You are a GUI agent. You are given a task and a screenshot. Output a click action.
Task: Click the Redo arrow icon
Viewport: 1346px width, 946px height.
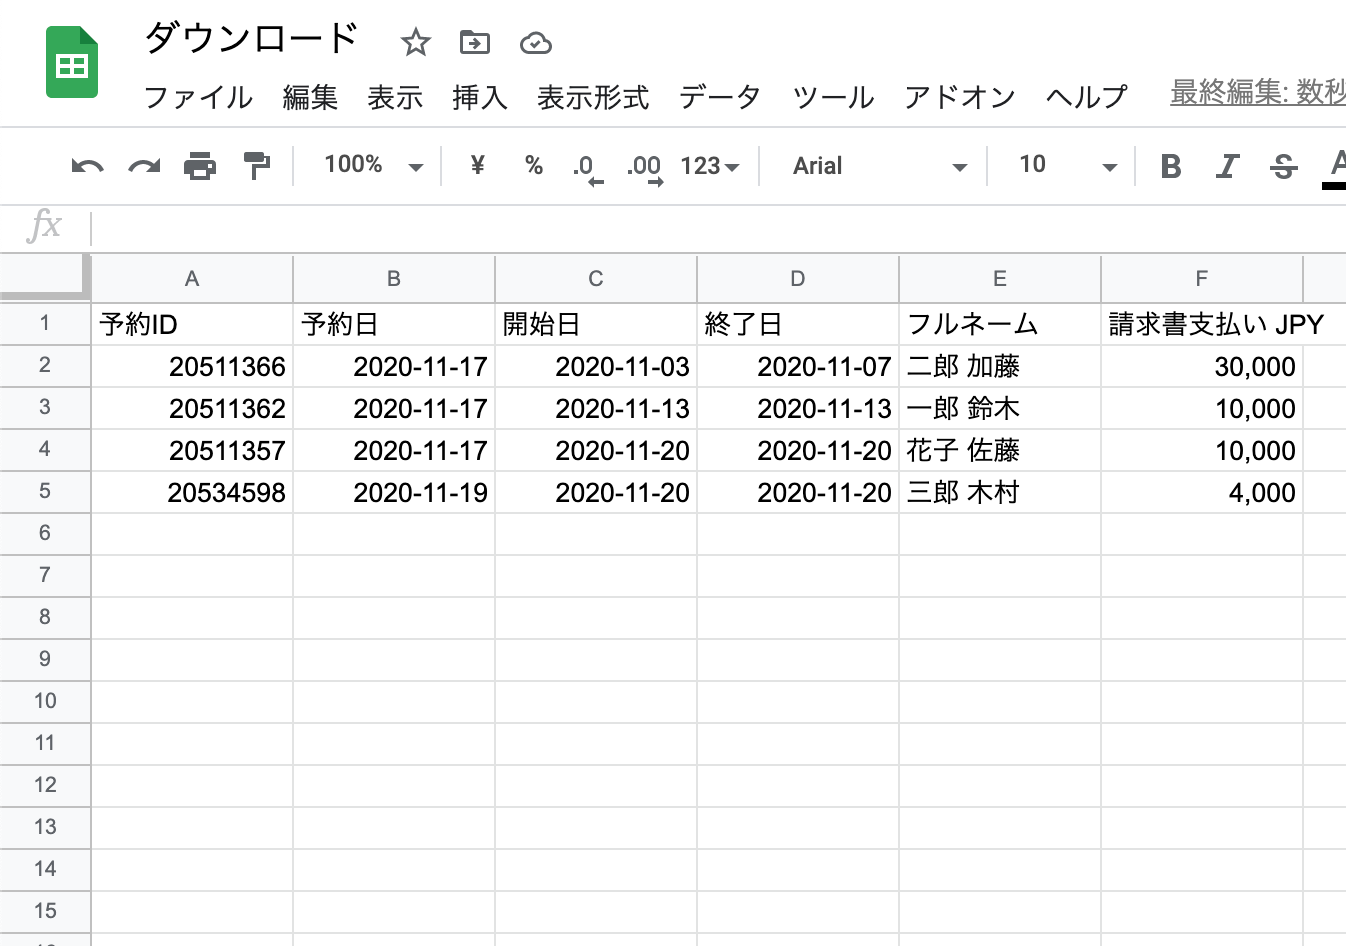pos(144,166)
